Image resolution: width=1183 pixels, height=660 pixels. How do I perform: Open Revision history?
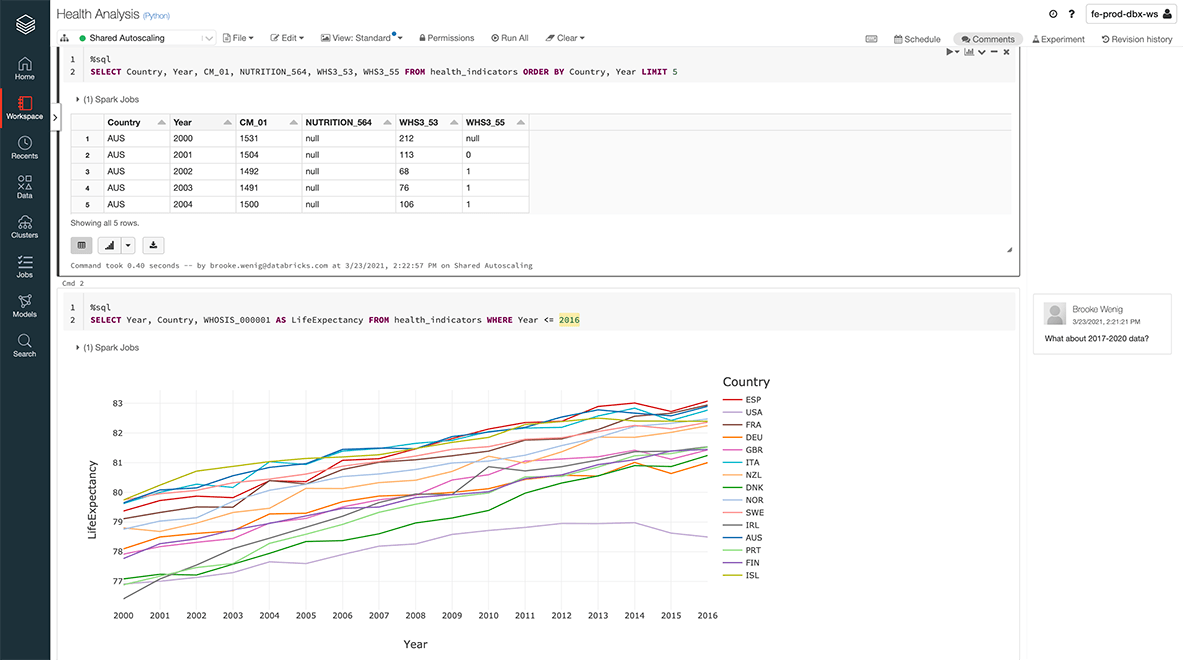tap(1137, 39)
